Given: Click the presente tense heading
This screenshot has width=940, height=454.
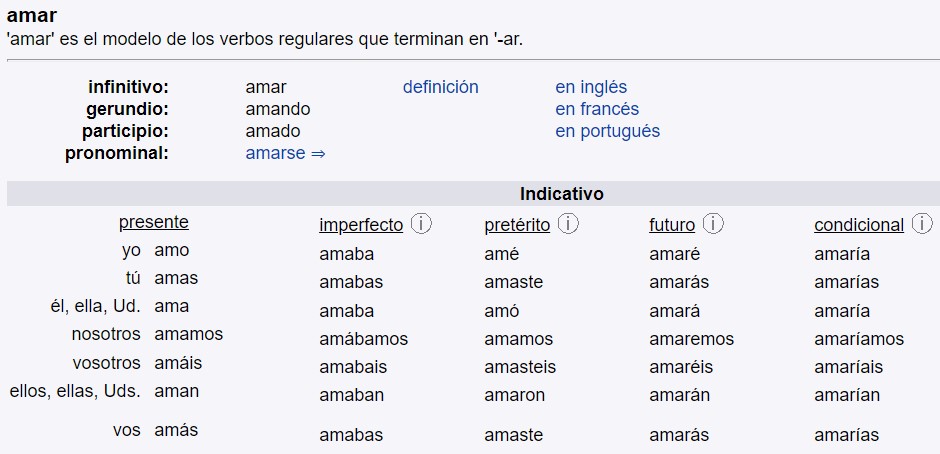Looking at the screenshot, I should tap(153, 222).
